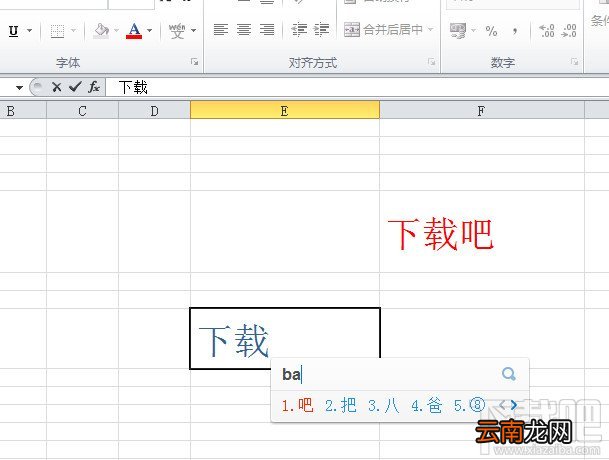Click the IME search magnifier icon
This screenshot has width=609, height=460.
(x=508, y=374)
